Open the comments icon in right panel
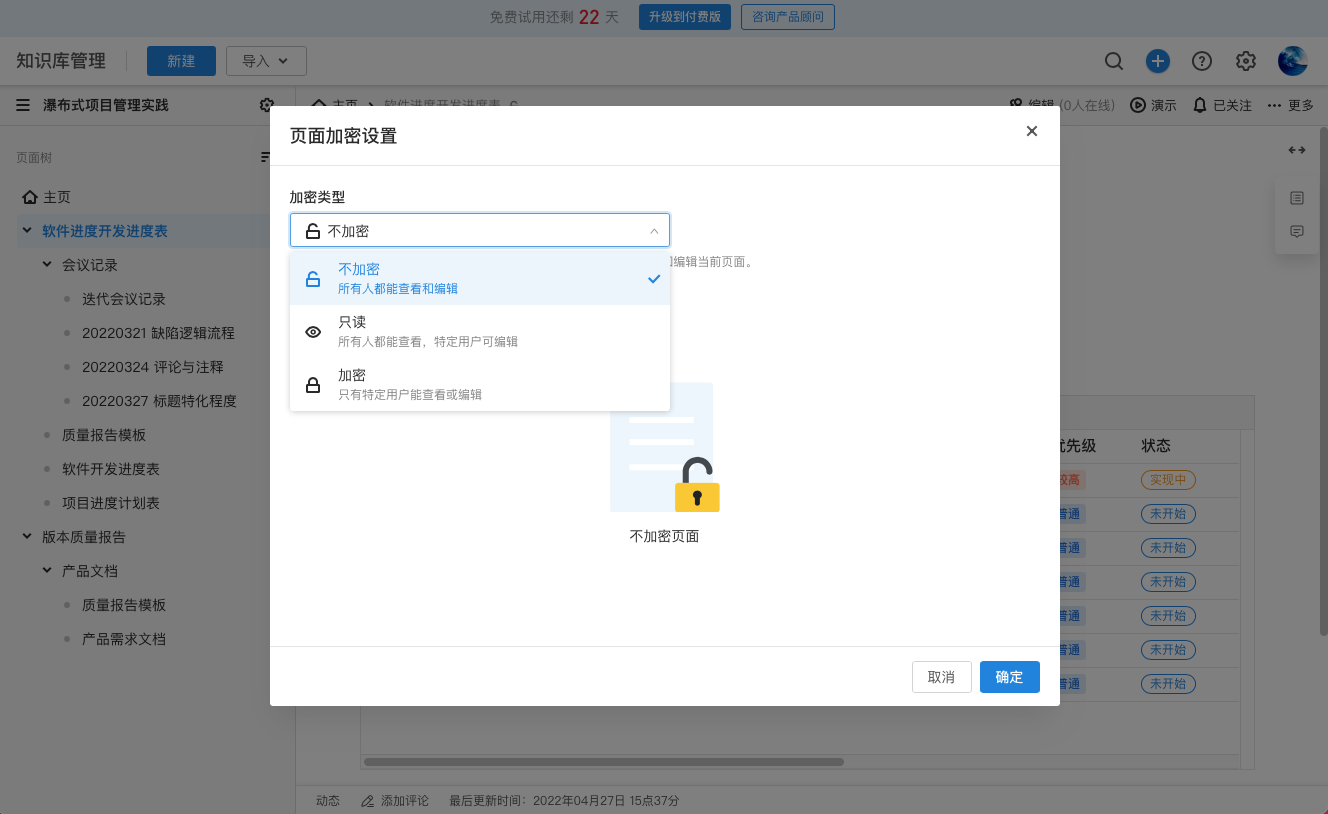 tap(1297, 231)
